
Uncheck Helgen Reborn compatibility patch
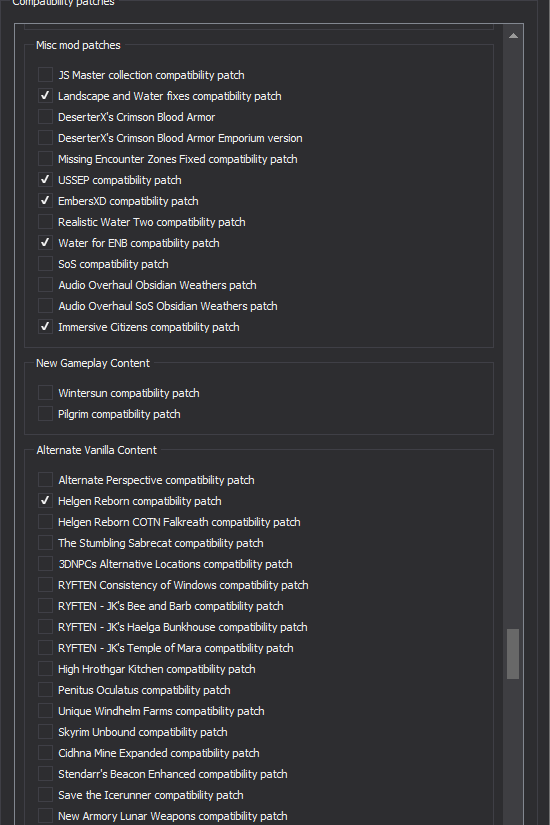pyautogui.click(x=45, y=501)
